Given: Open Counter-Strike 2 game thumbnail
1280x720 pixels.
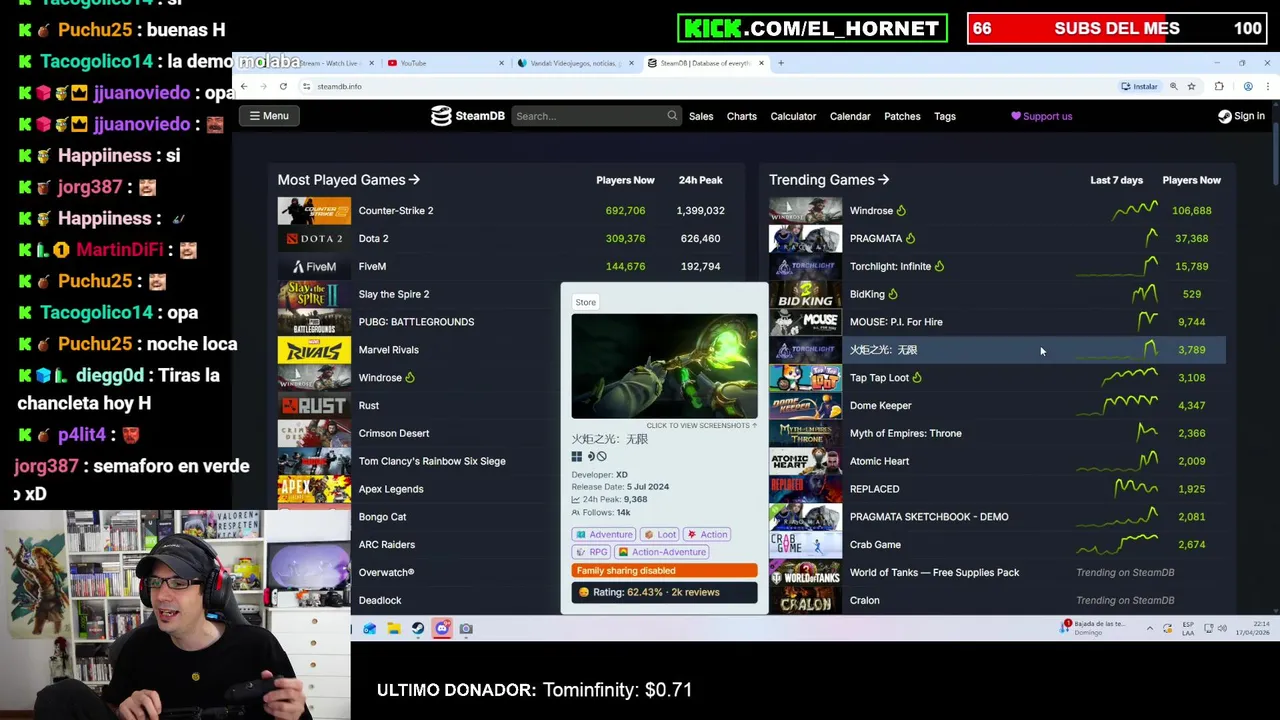Looking at the screenshot, I should point(314,211).
